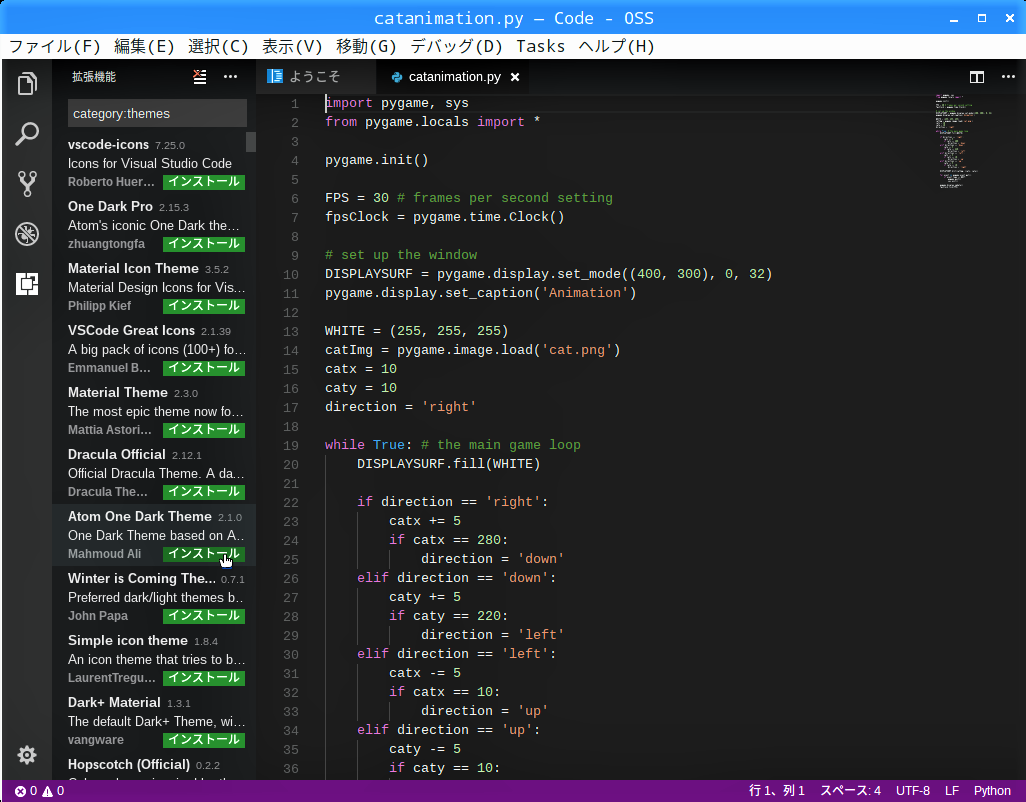
Task: Split the editor
Action: tap(976, 77)
